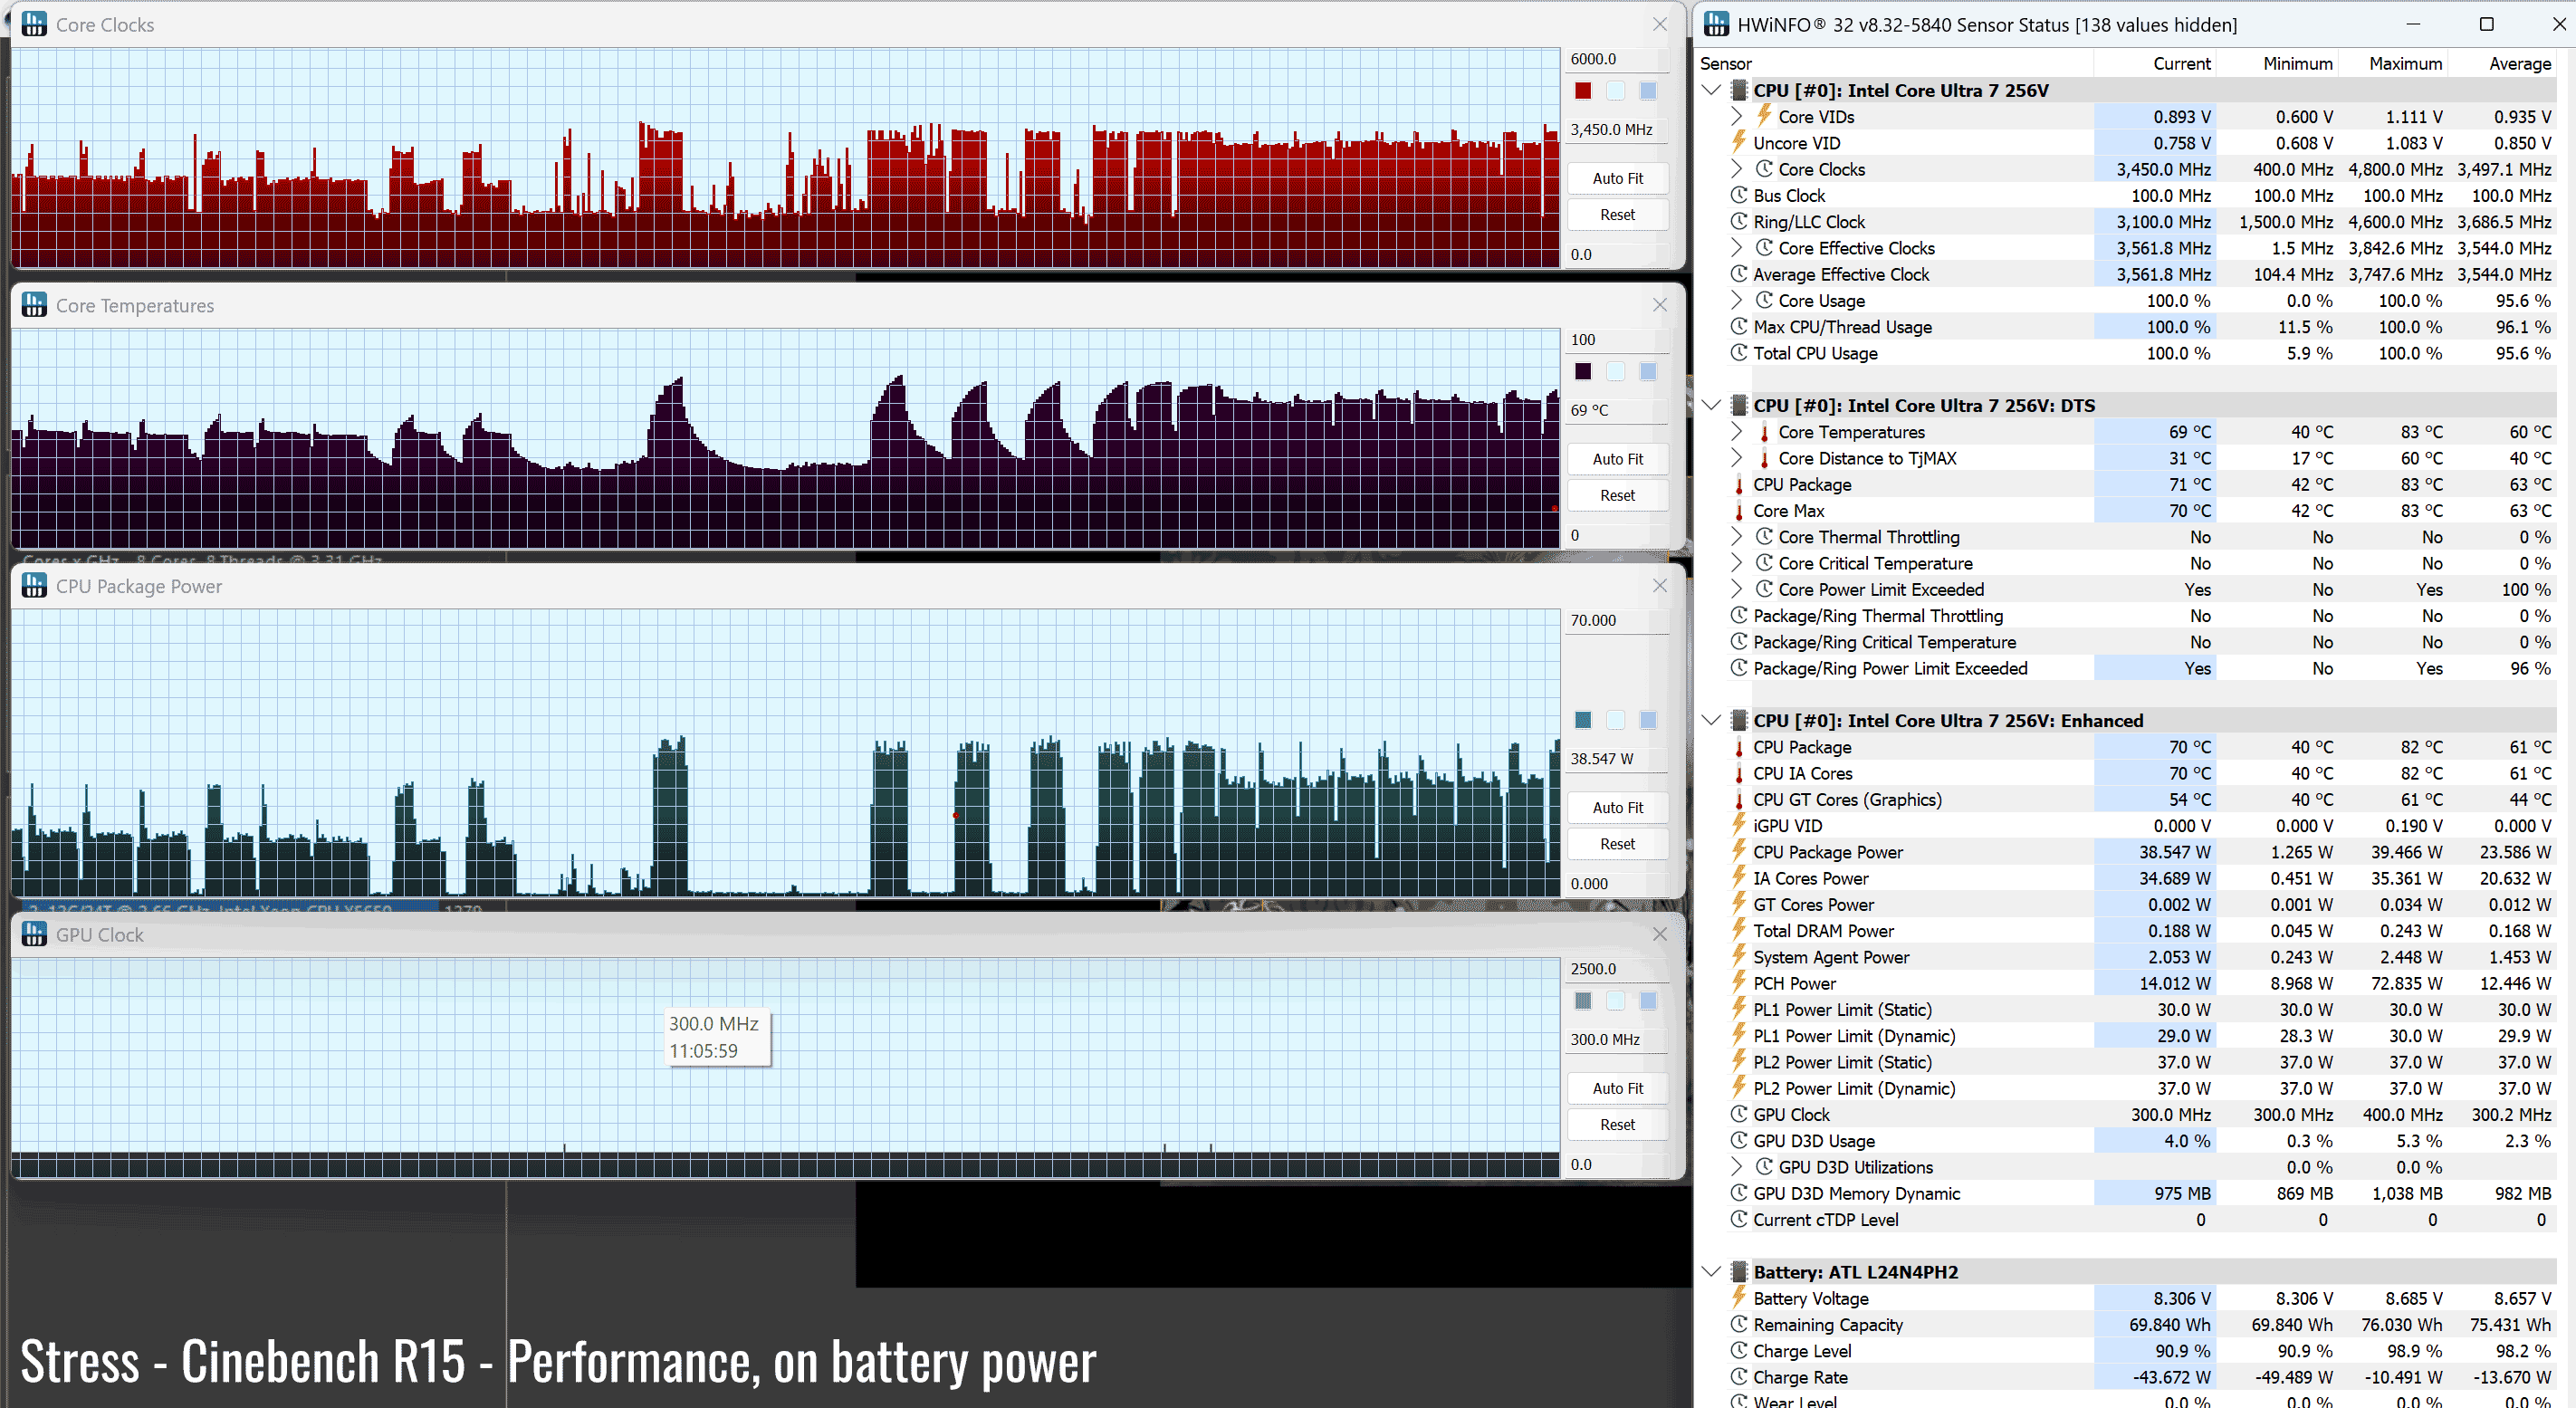The width and height of the screenshot is (2576, 1408).
Task: Click Auto Fit in Core Clocks graph
Action: pos(1617,178)
